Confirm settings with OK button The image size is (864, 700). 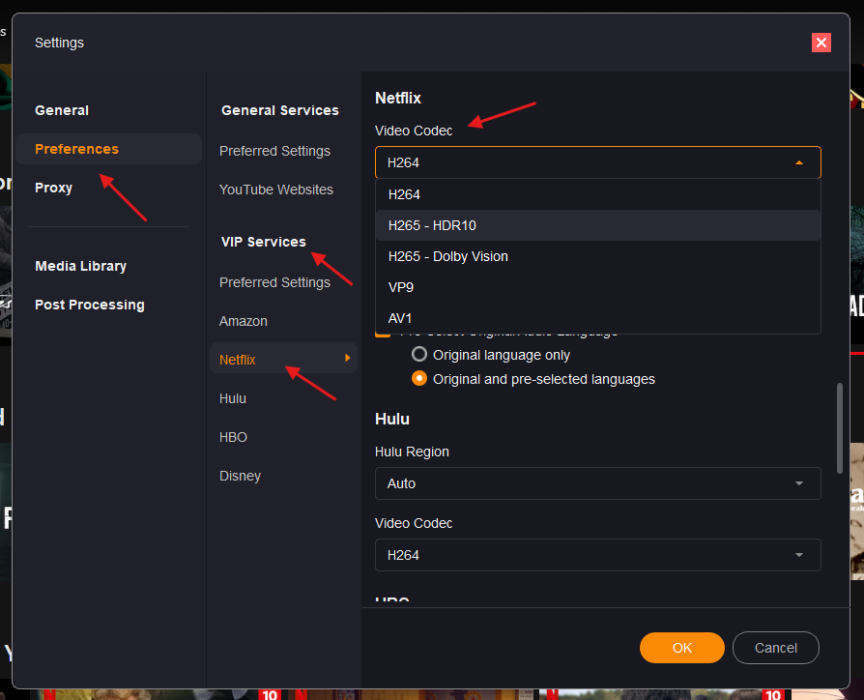(x=682, y=648)
